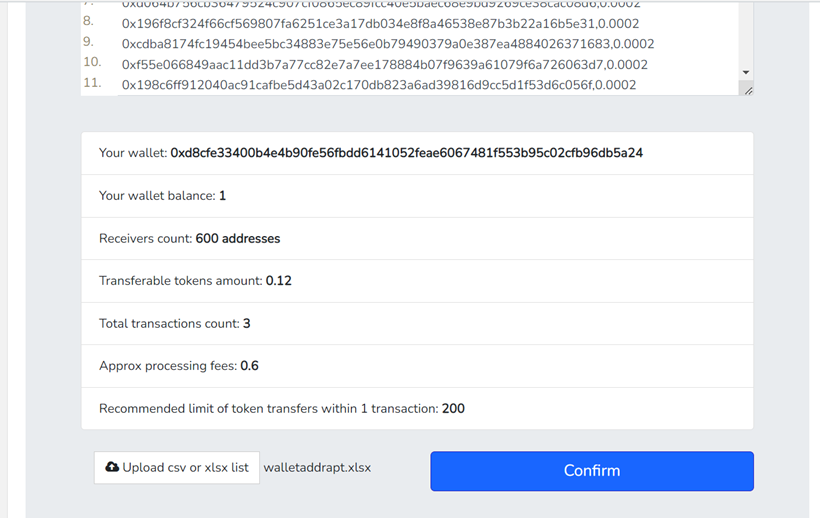
Task: Click the Confirm button
Action: click(x=591, y=470)
